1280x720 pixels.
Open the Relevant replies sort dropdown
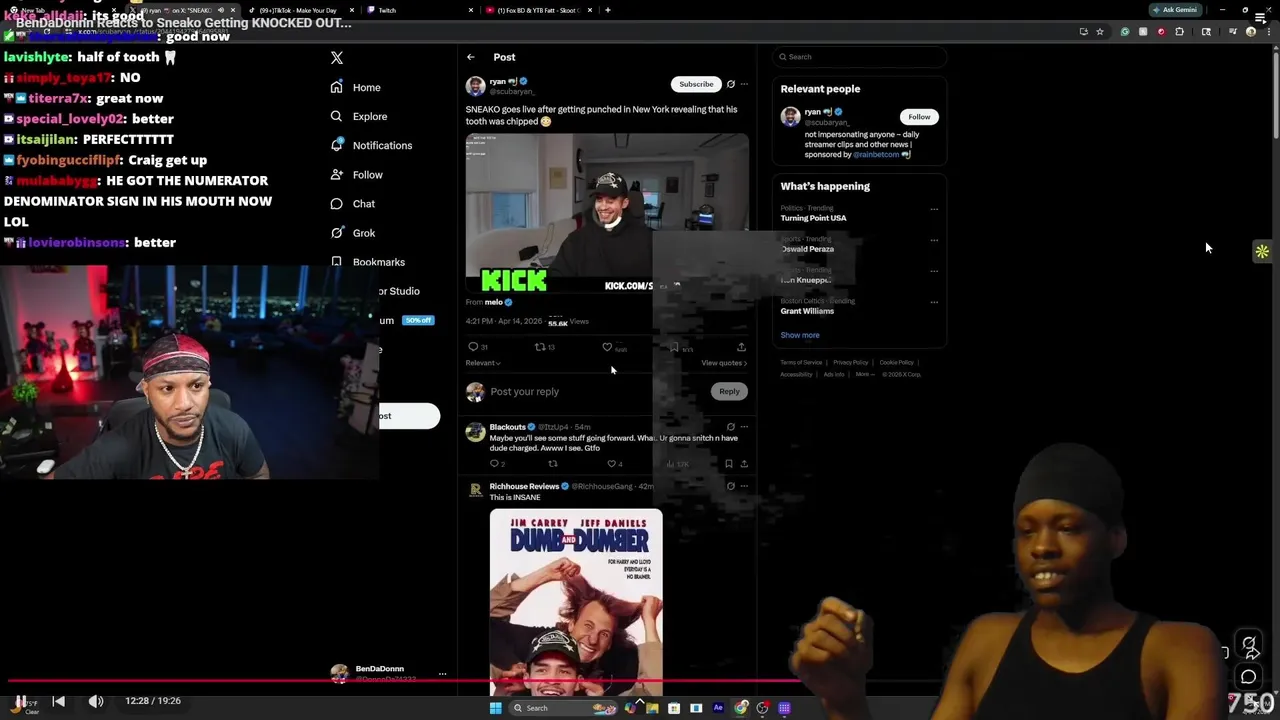(x=483, y=363)
